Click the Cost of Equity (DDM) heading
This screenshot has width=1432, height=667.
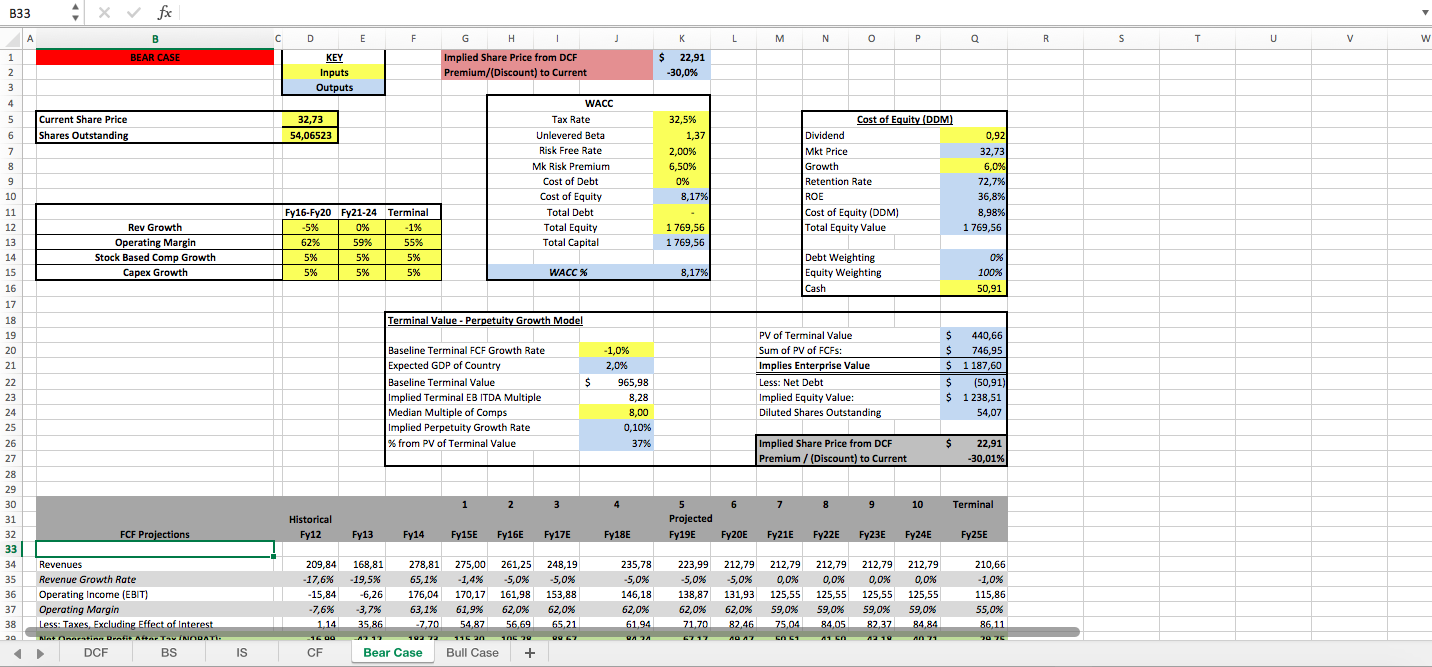[x=904, y=120]
